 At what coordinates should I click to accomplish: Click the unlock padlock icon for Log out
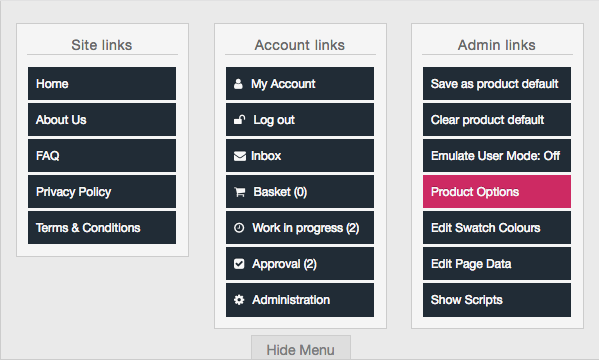point(240,120)
